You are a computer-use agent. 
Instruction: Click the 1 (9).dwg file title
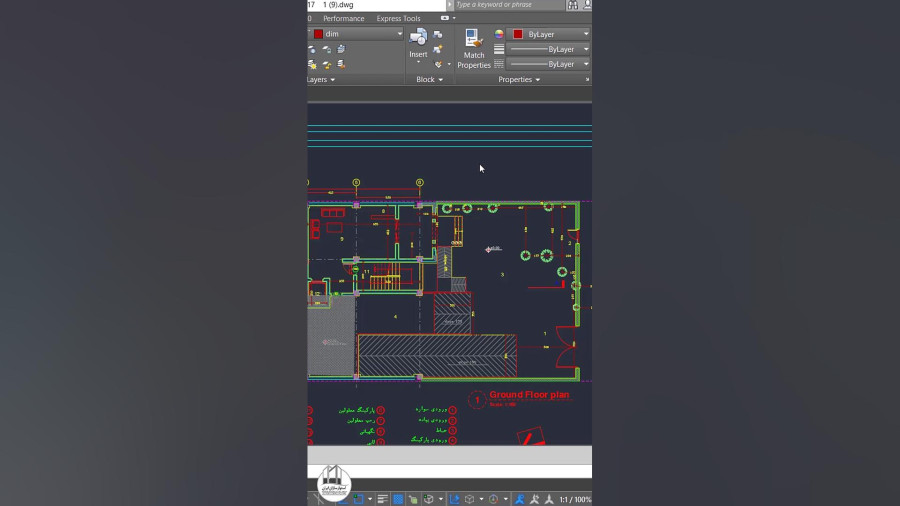pos(338,5)
